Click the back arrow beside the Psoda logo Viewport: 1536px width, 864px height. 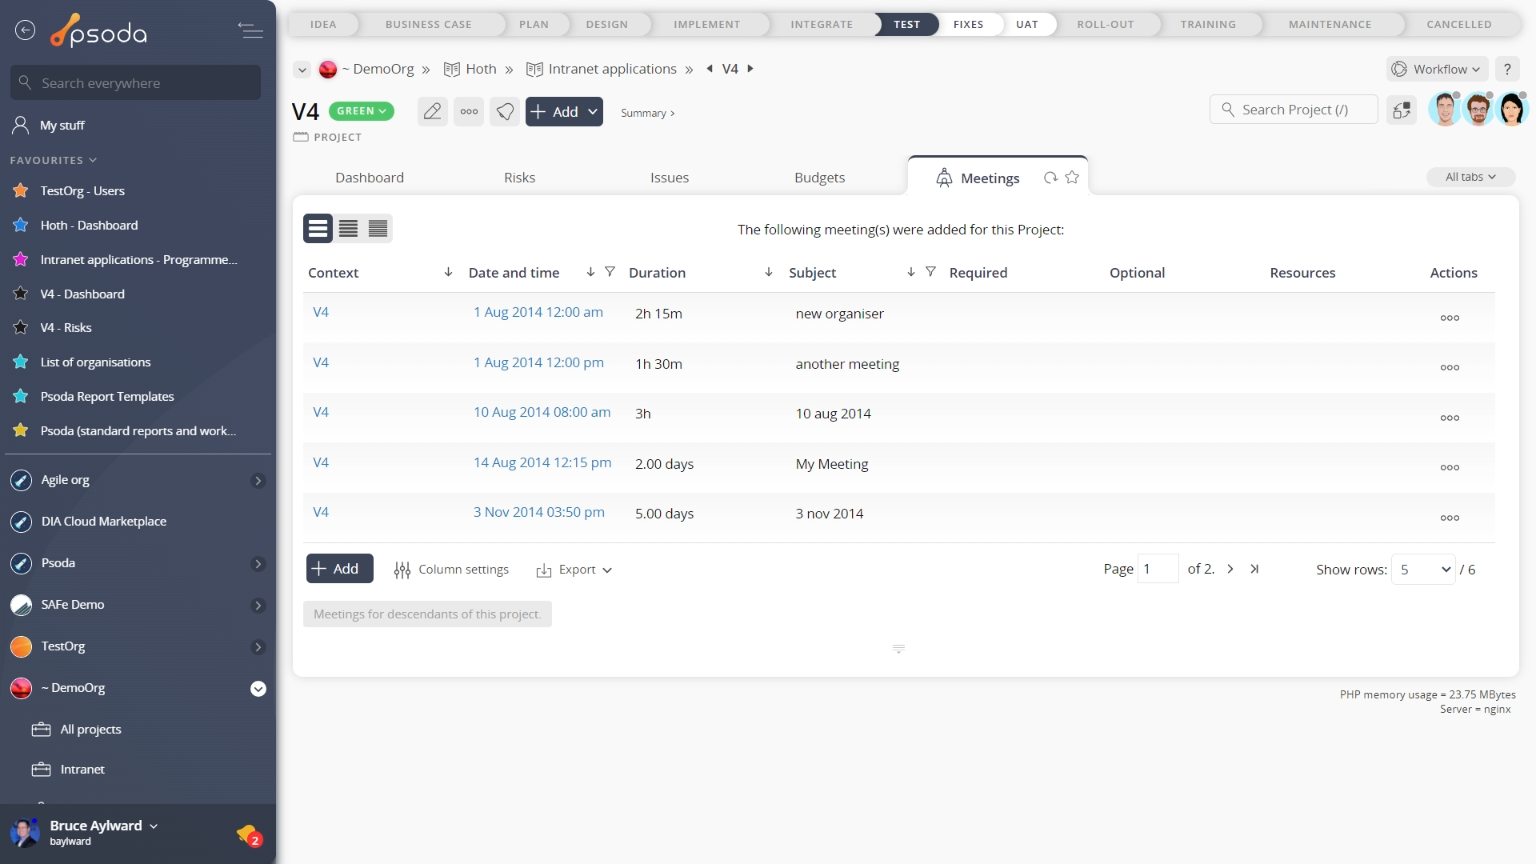coord(25,30)
